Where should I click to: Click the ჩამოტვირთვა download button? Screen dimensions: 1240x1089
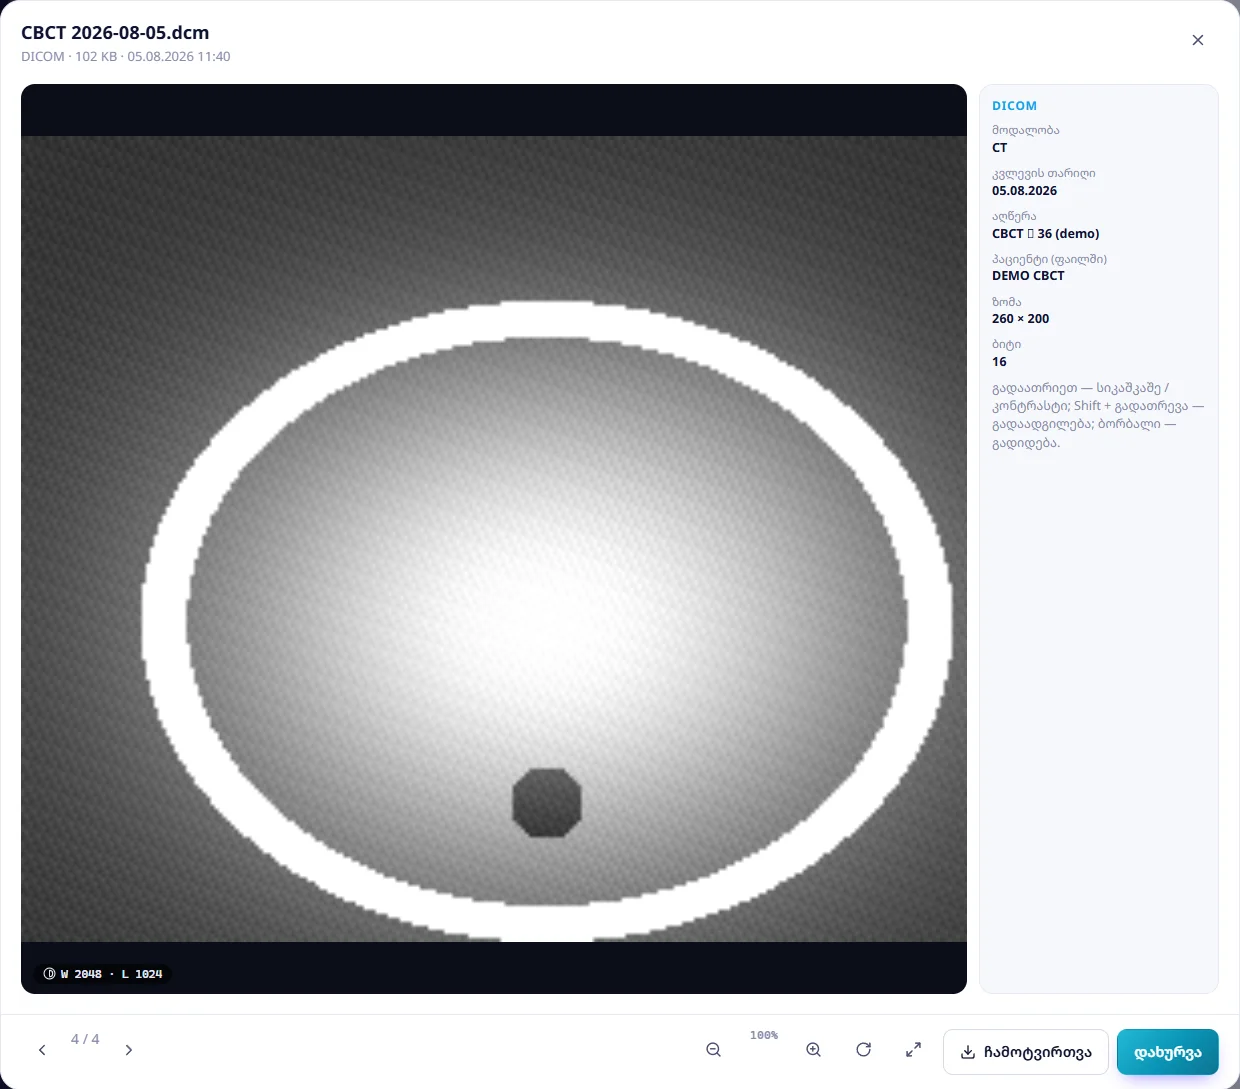[1026, 1052]
